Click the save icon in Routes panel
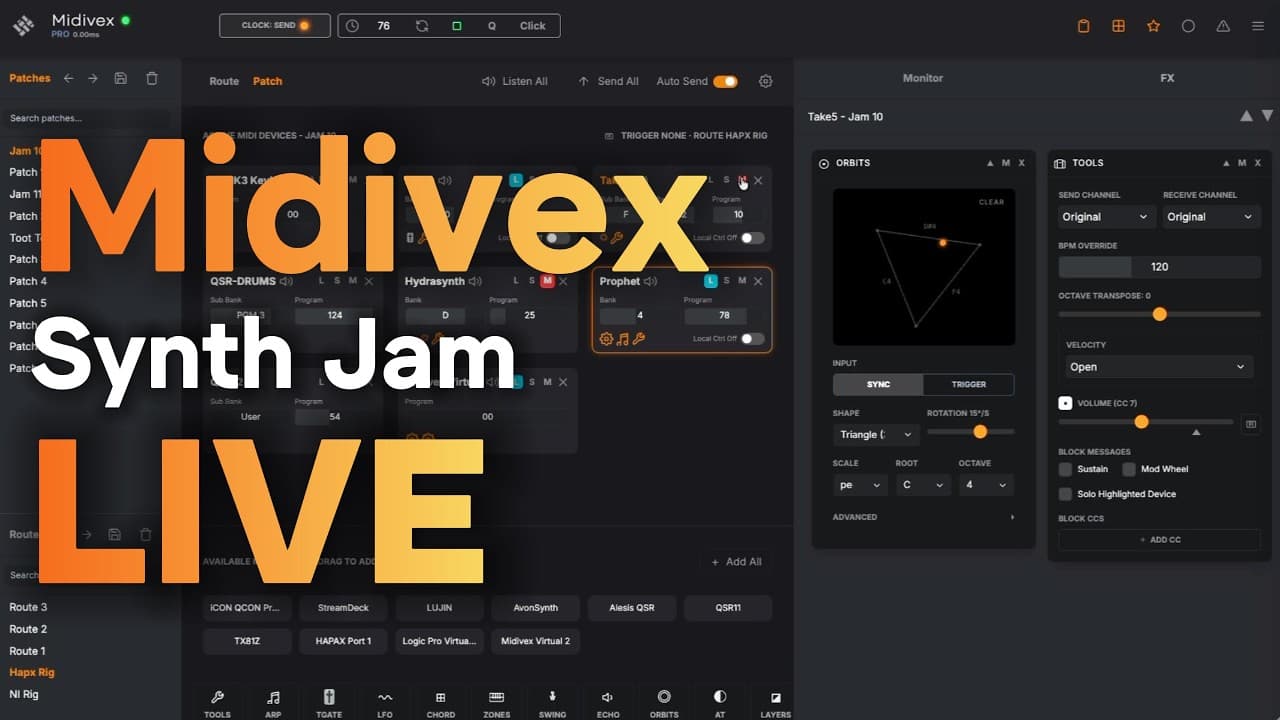Image resolution: width=1280 pixels, height=720 pixels. [115, 535]
